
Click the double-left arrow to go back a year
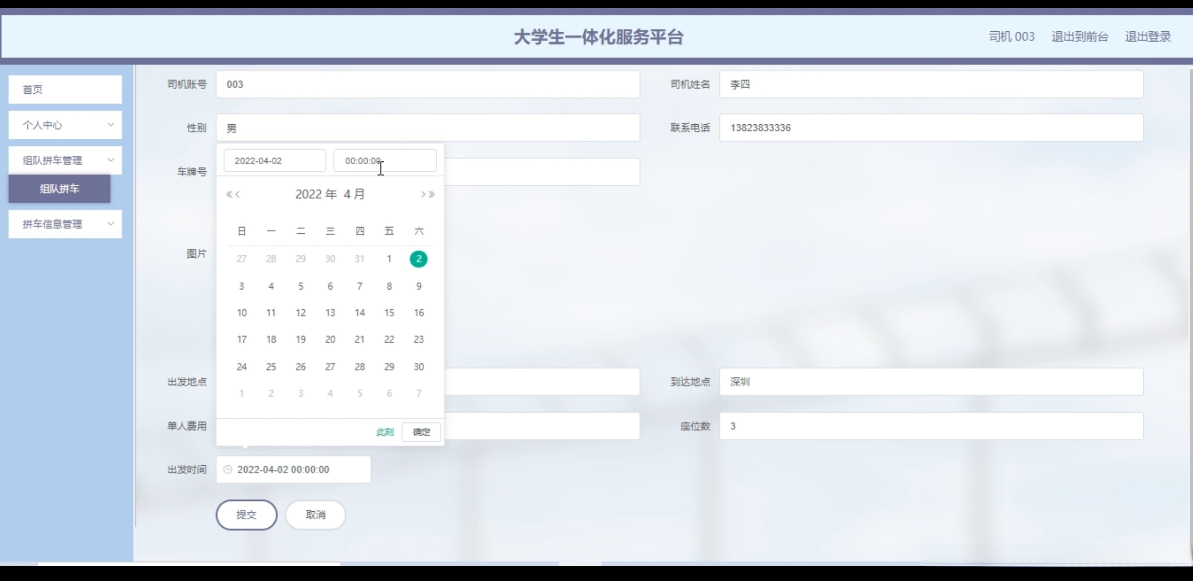(228, 194)
